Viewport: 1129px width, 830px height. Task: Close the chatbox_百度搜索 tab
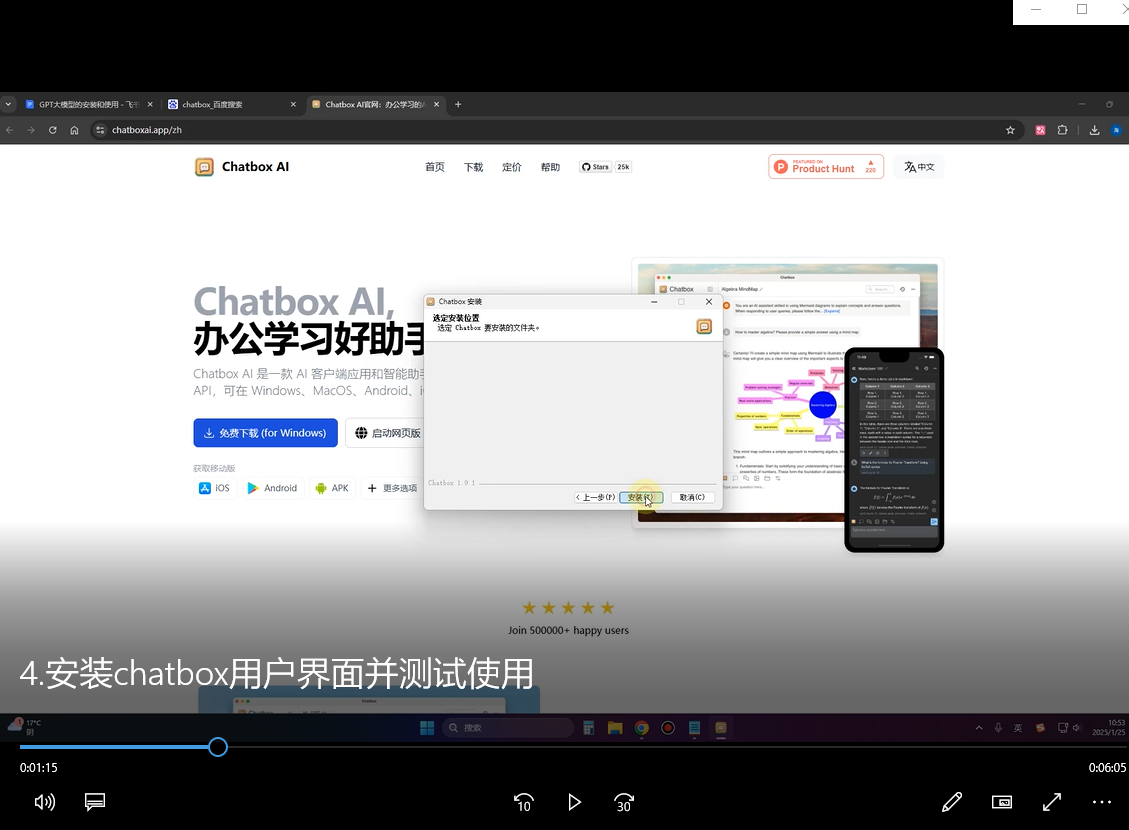click(293, 104)
